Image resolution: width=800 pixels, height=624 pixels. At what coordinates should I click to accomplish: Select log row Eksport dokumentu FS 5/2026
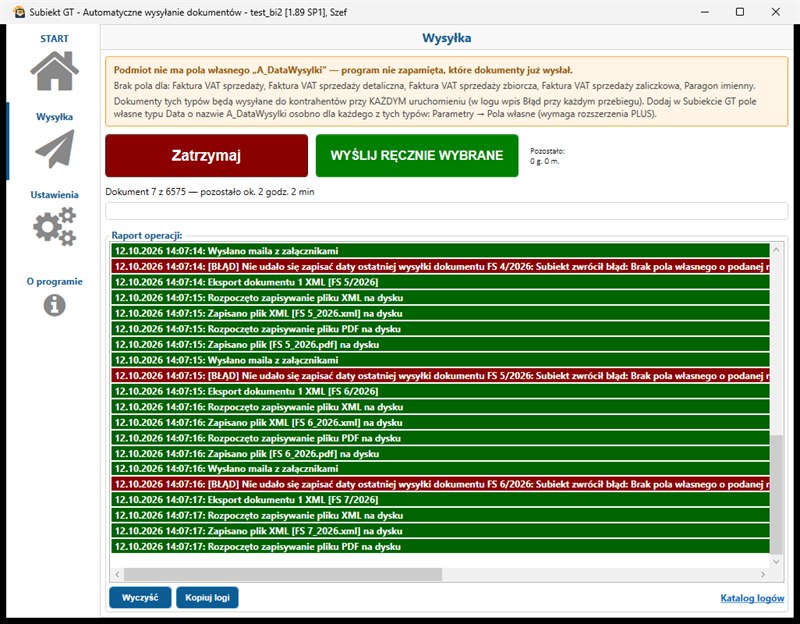(x=440, y=282)
